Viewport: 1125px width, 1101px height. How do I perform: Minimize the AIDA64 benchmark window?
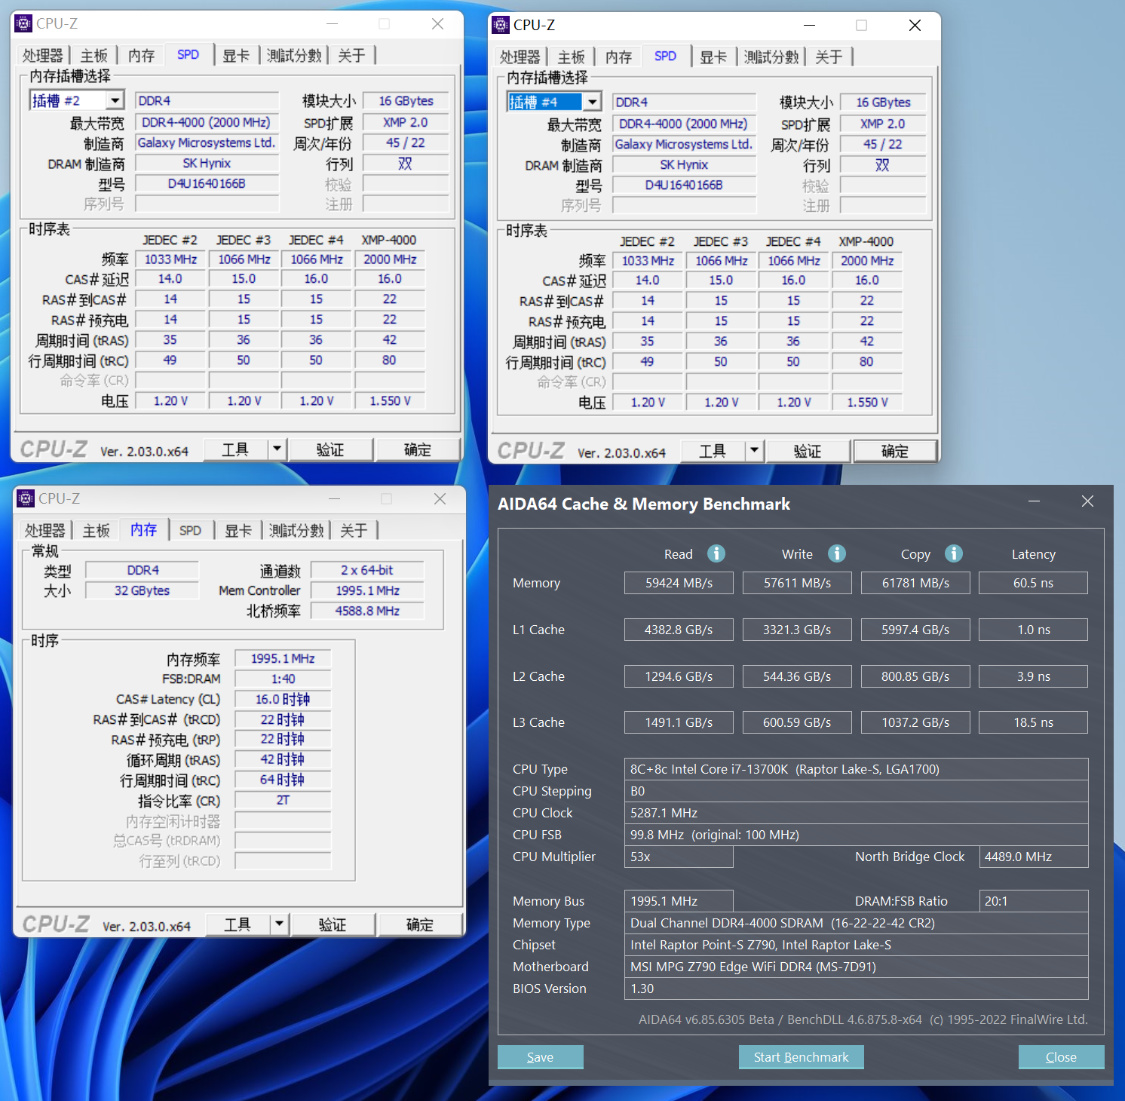[1034, 501]
